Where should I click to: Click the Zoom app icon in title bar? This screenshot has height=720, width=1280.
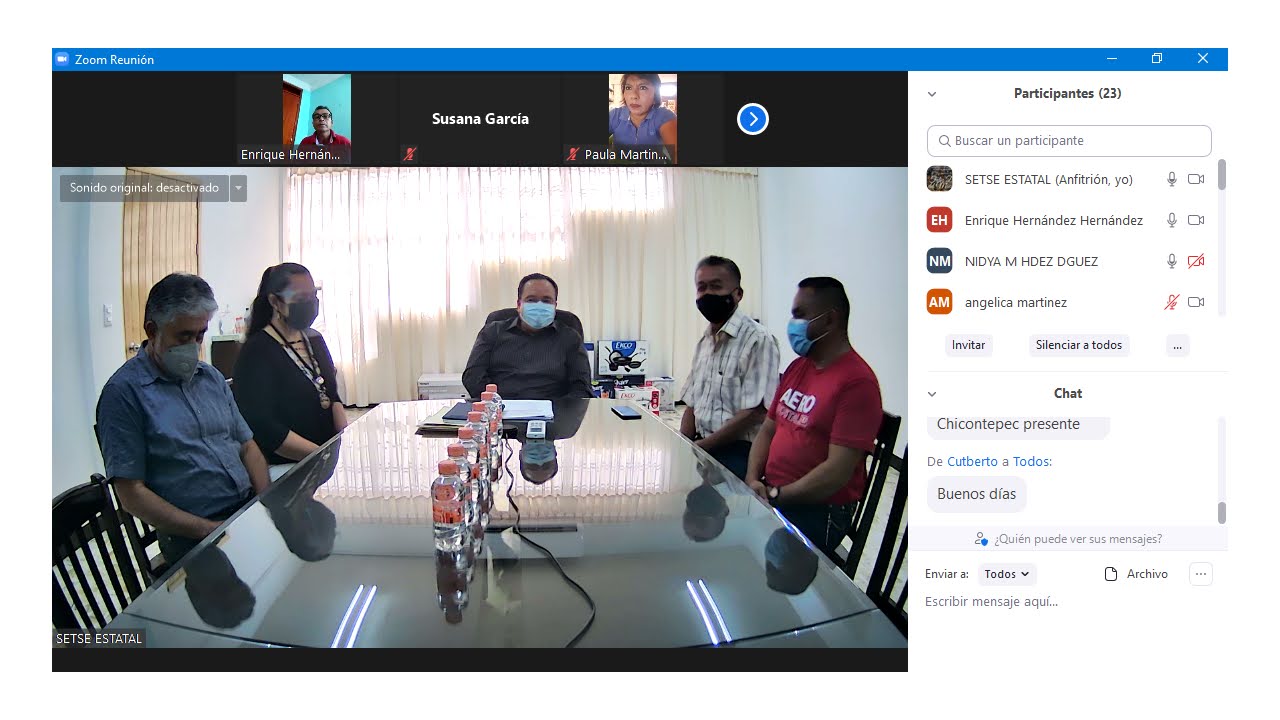click(x=62, y=59)
